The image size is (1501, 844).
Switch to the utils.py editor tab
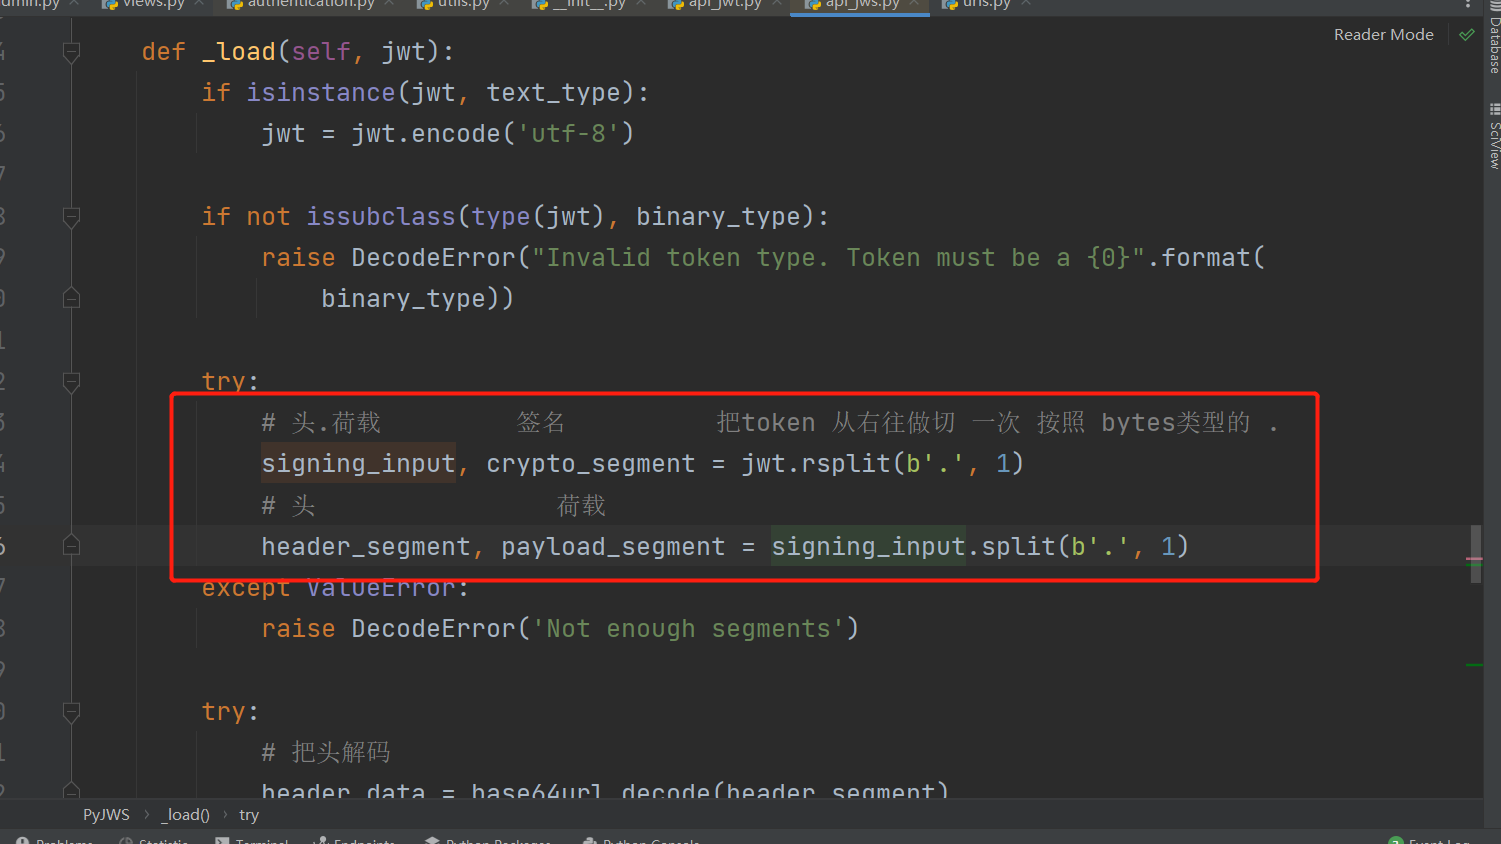[x=462, y=5]
